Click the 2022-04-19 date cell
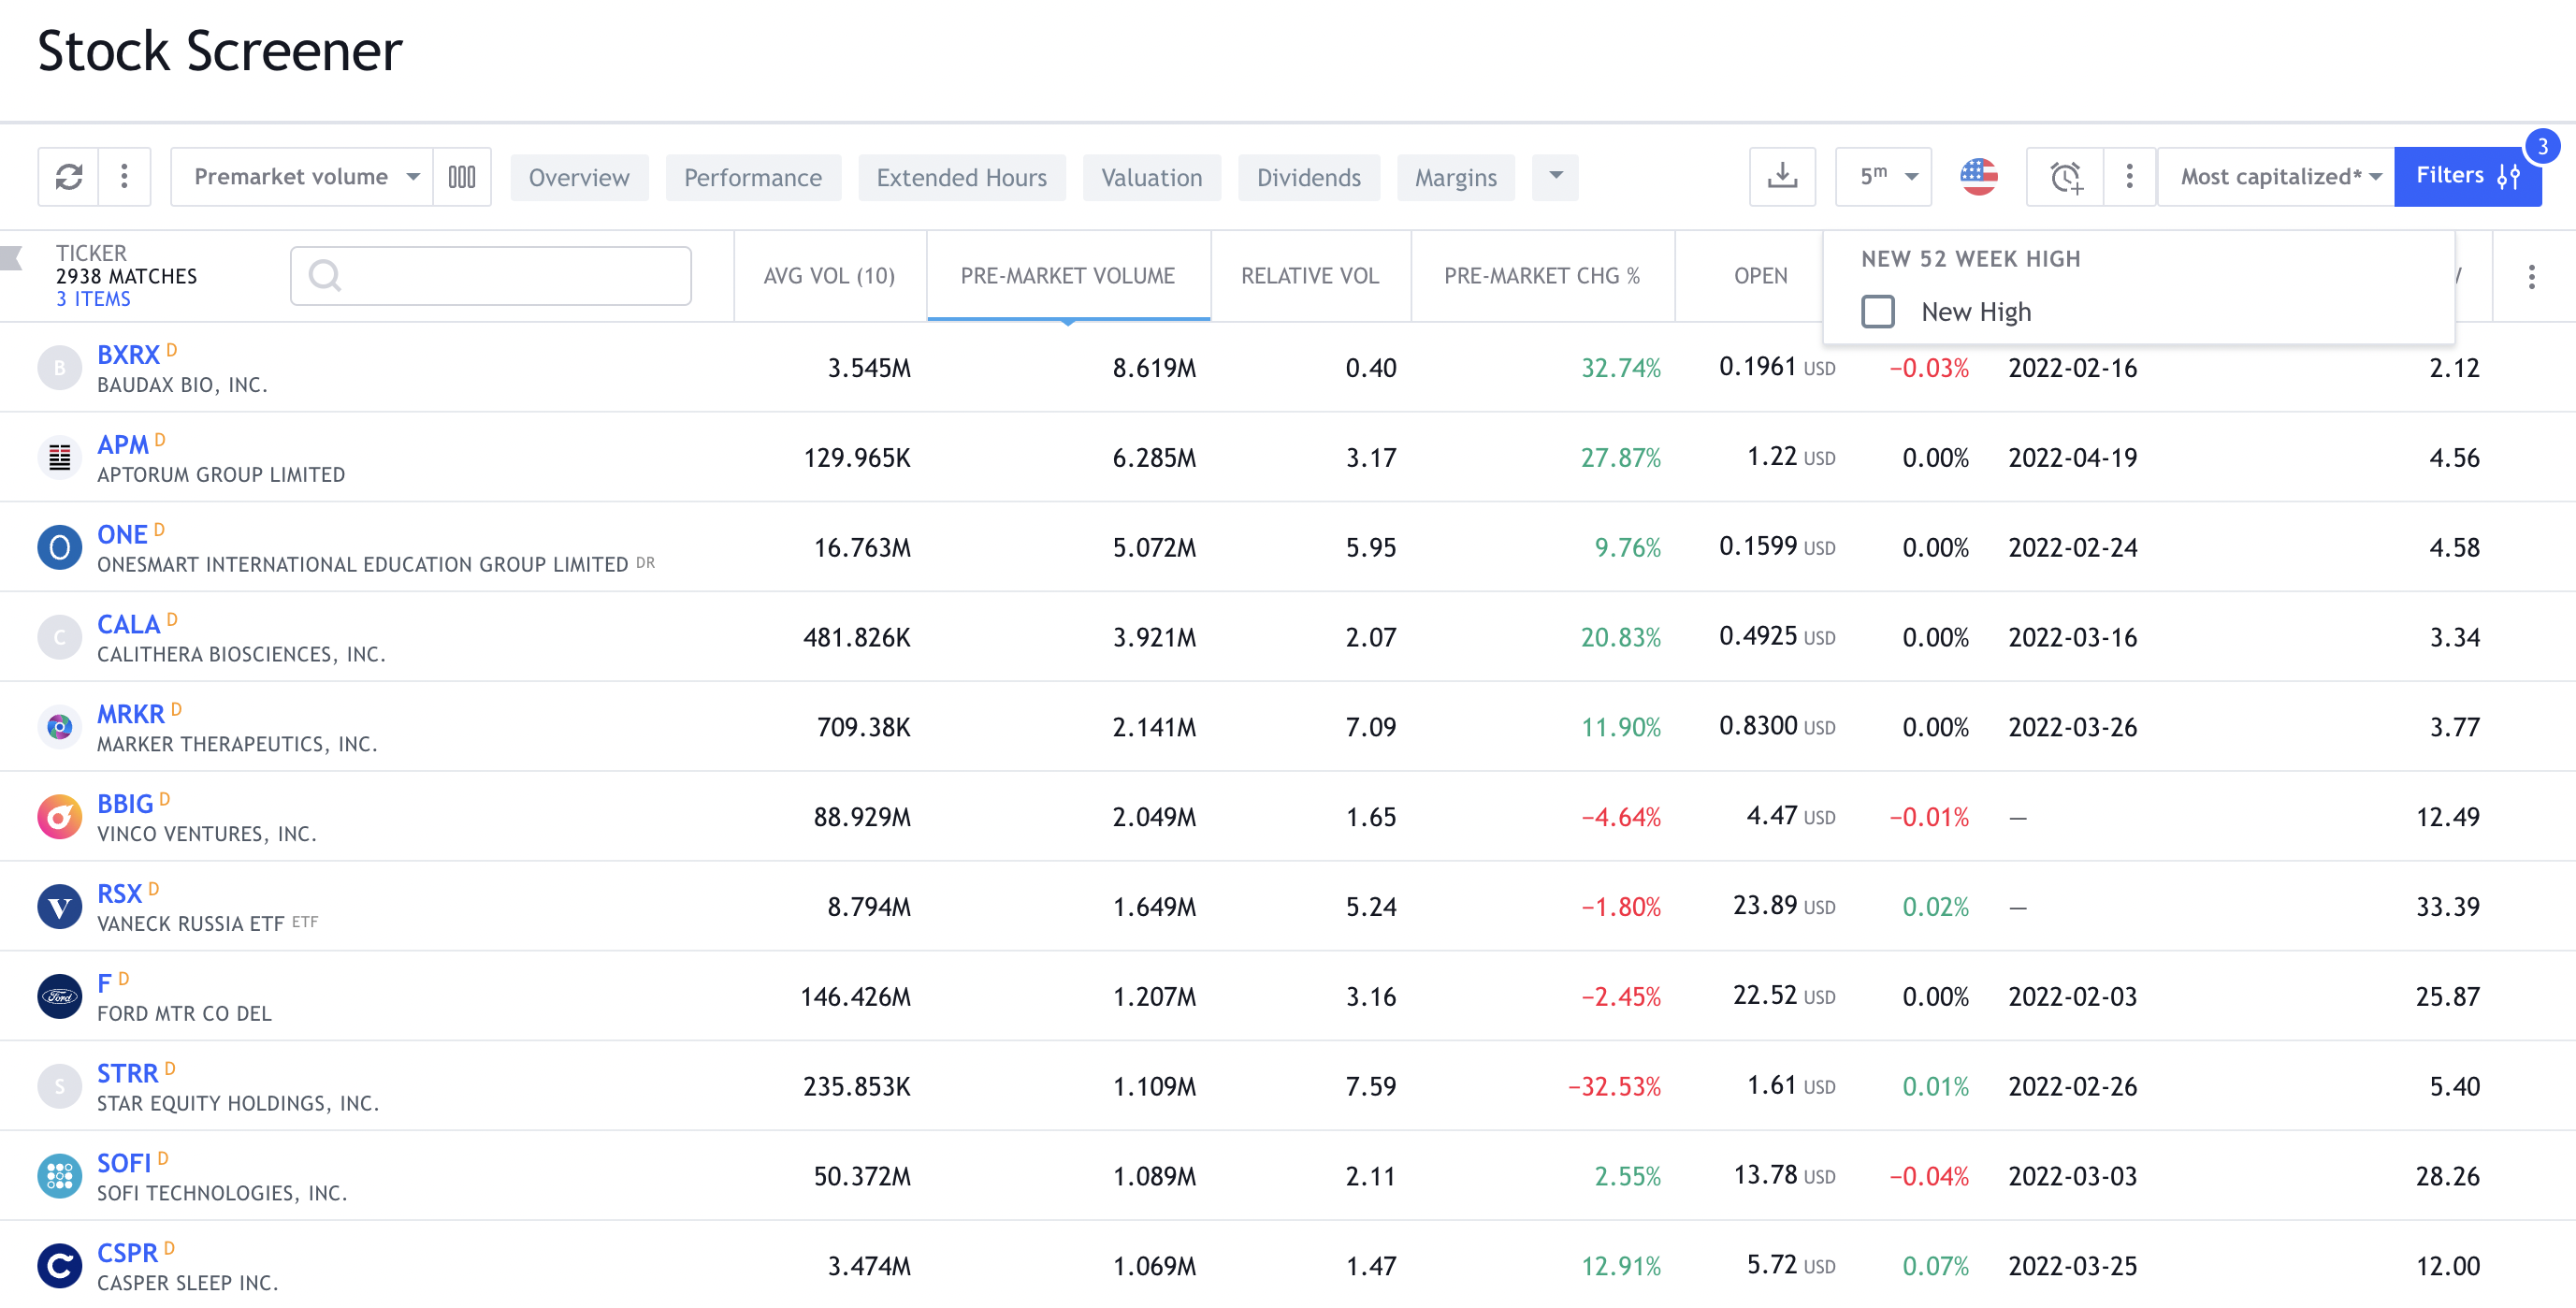The width and height of the screenshot is (2576, 1308). [x=2073, y=459]
